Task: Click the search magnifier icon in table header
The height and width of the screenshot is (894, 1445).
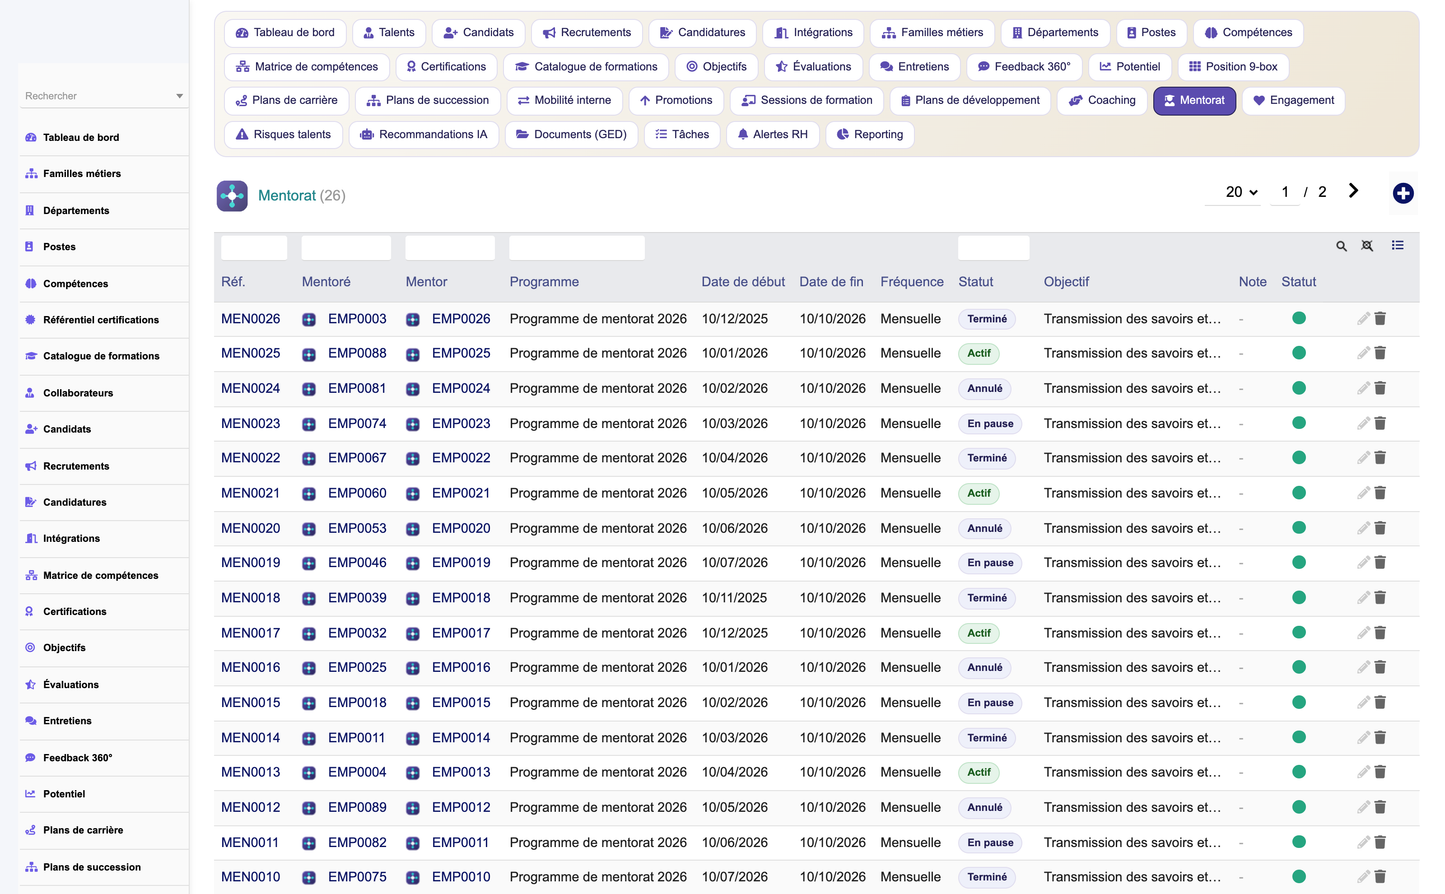Action: [x=1341, y=246]
